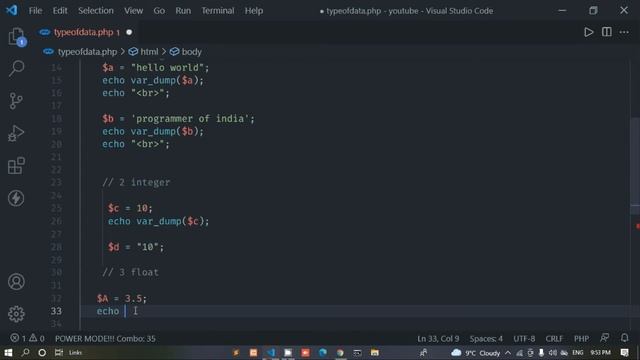Open the Run menu
Image resolution: width=640 pixels, height=360 pixels.
[183, 11]
